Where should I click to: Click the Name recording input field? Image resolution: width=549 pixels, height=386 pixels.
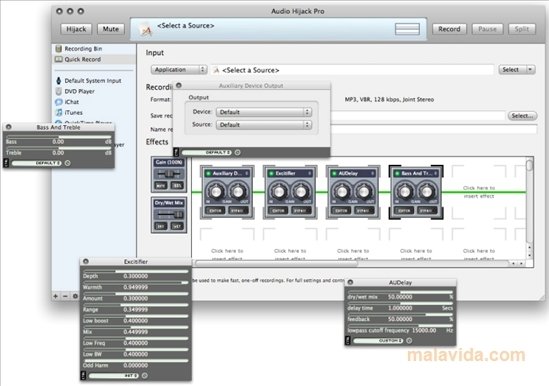[433, 129]
